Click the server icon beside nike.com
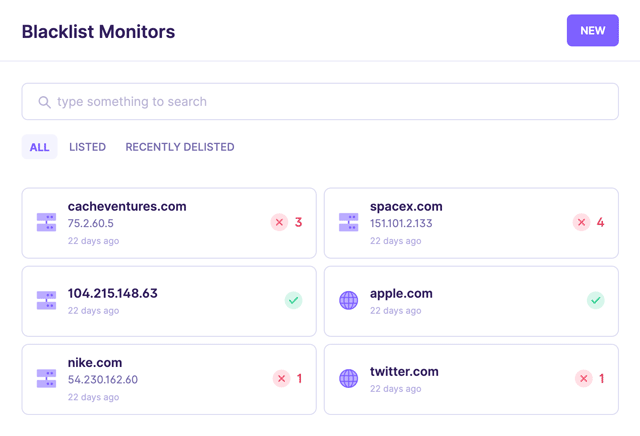 point(46,378)
